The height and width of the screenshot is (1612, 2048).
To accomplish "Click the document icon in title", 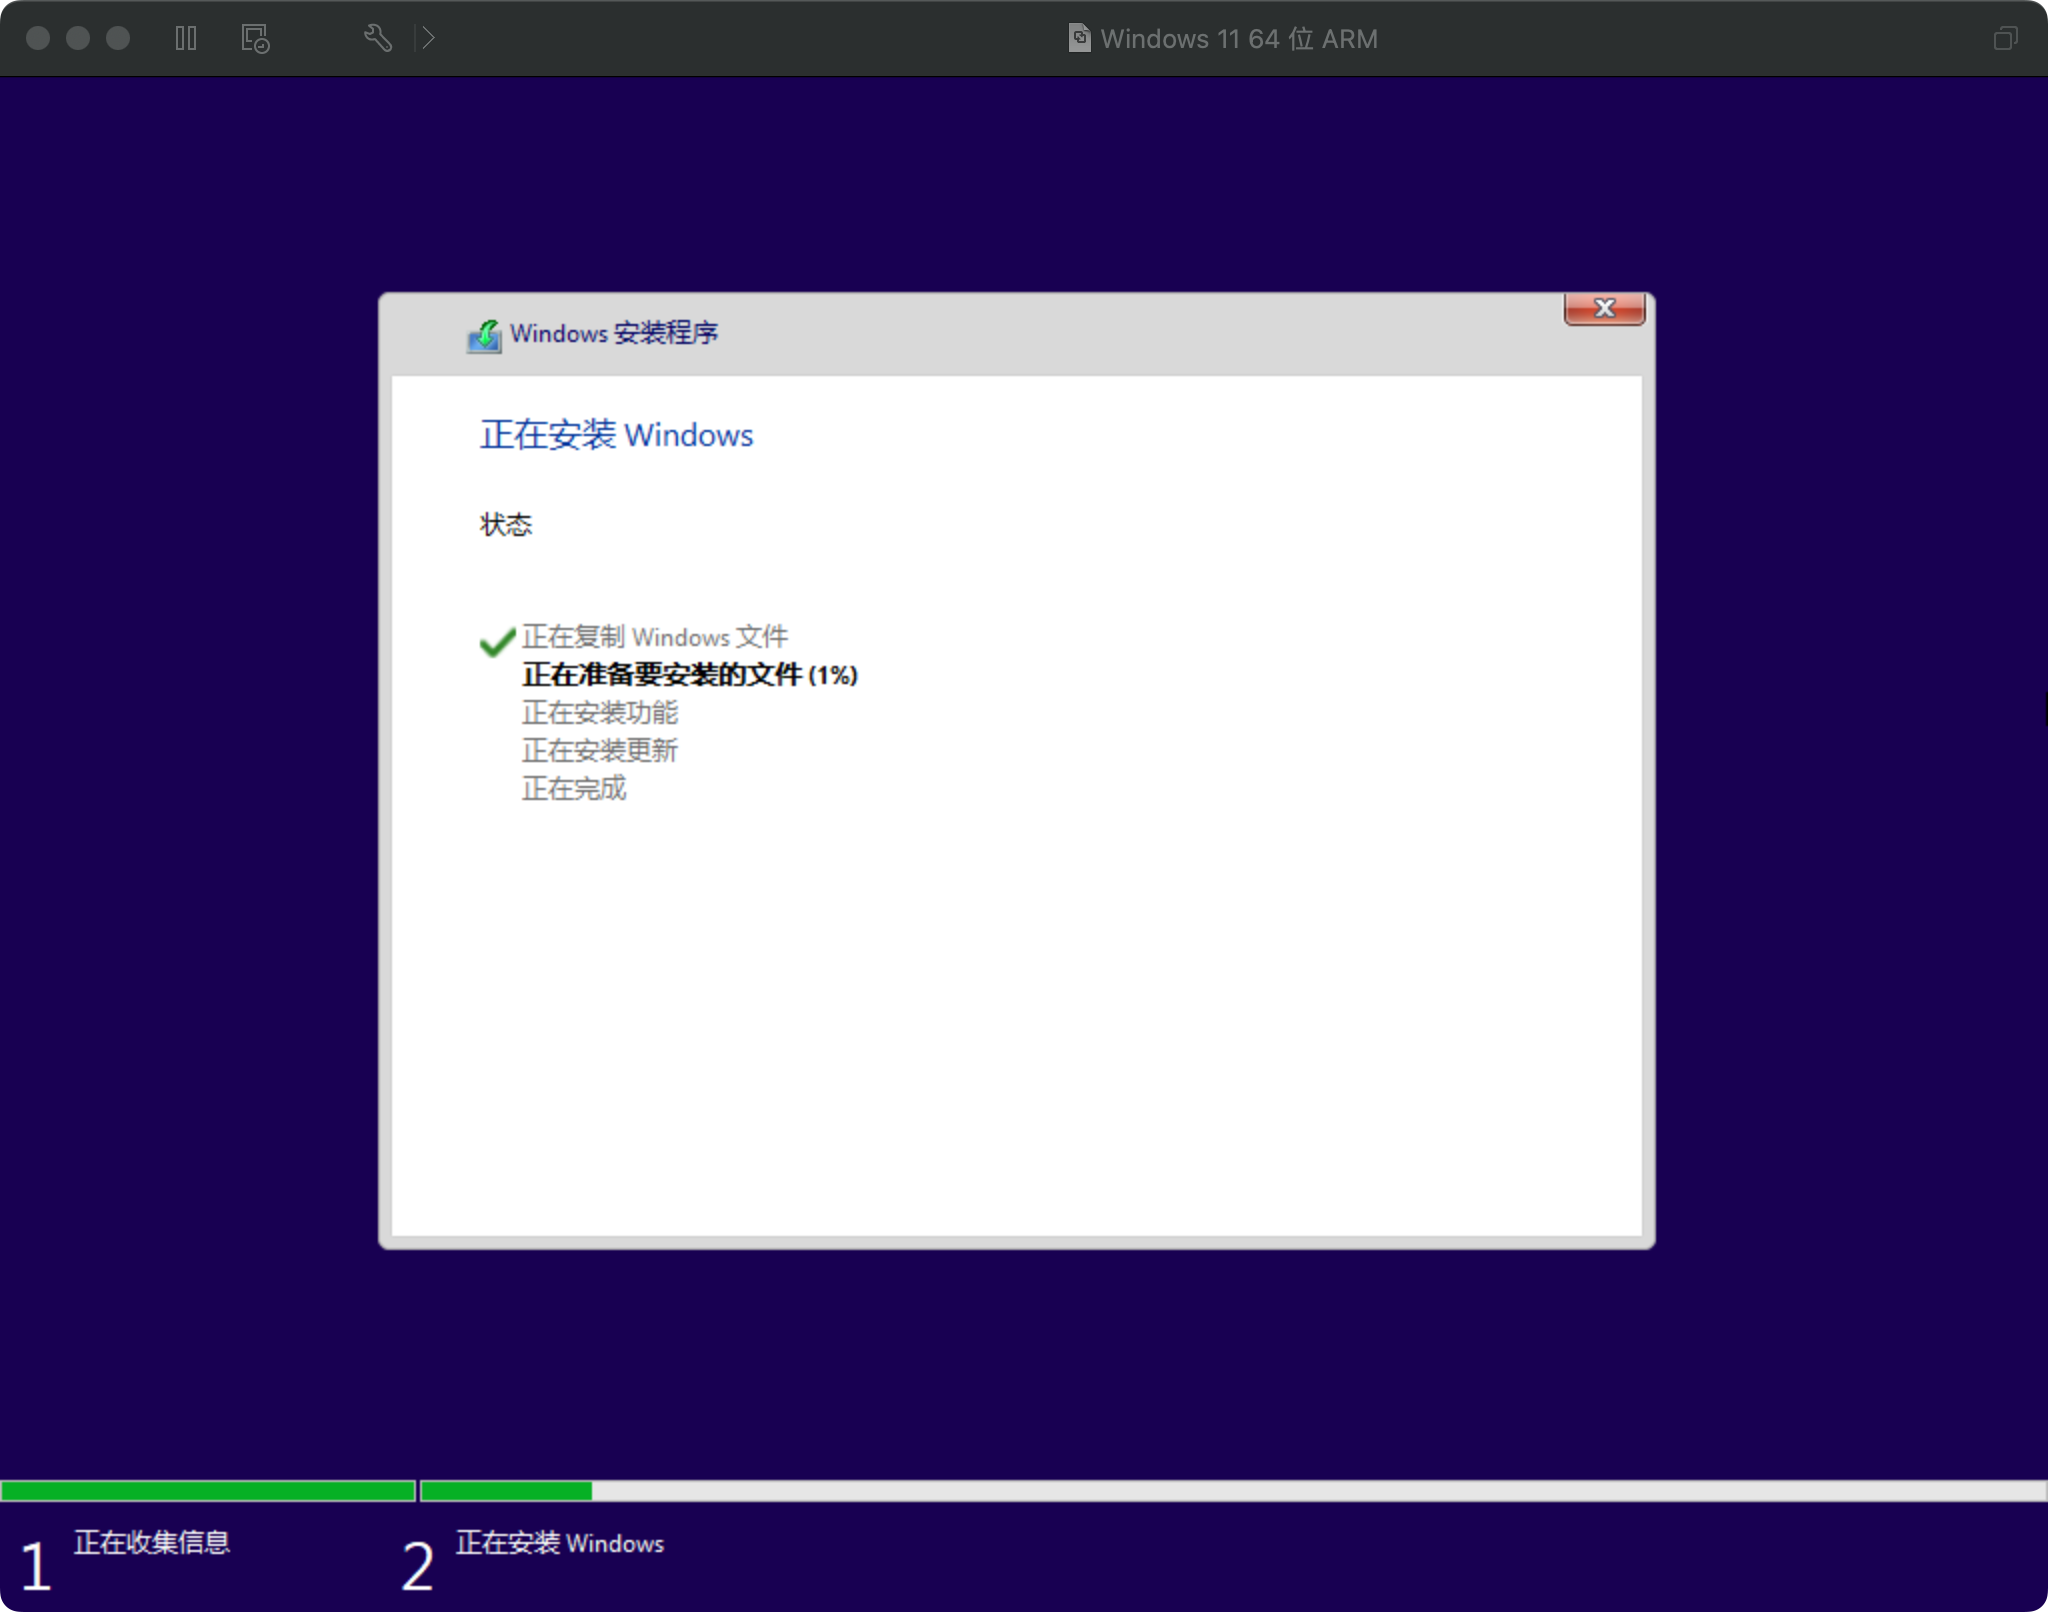I will (1079, 38).
